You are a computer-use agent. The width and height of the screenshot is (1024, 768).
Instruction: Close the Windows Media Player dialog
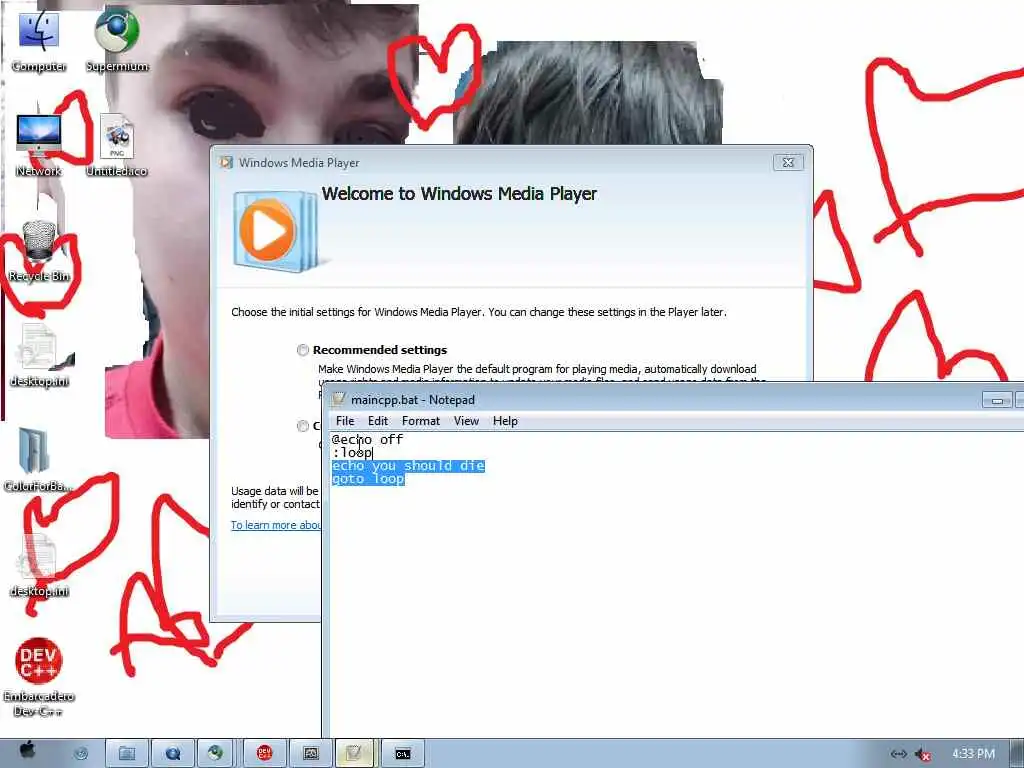coord(788,163)
